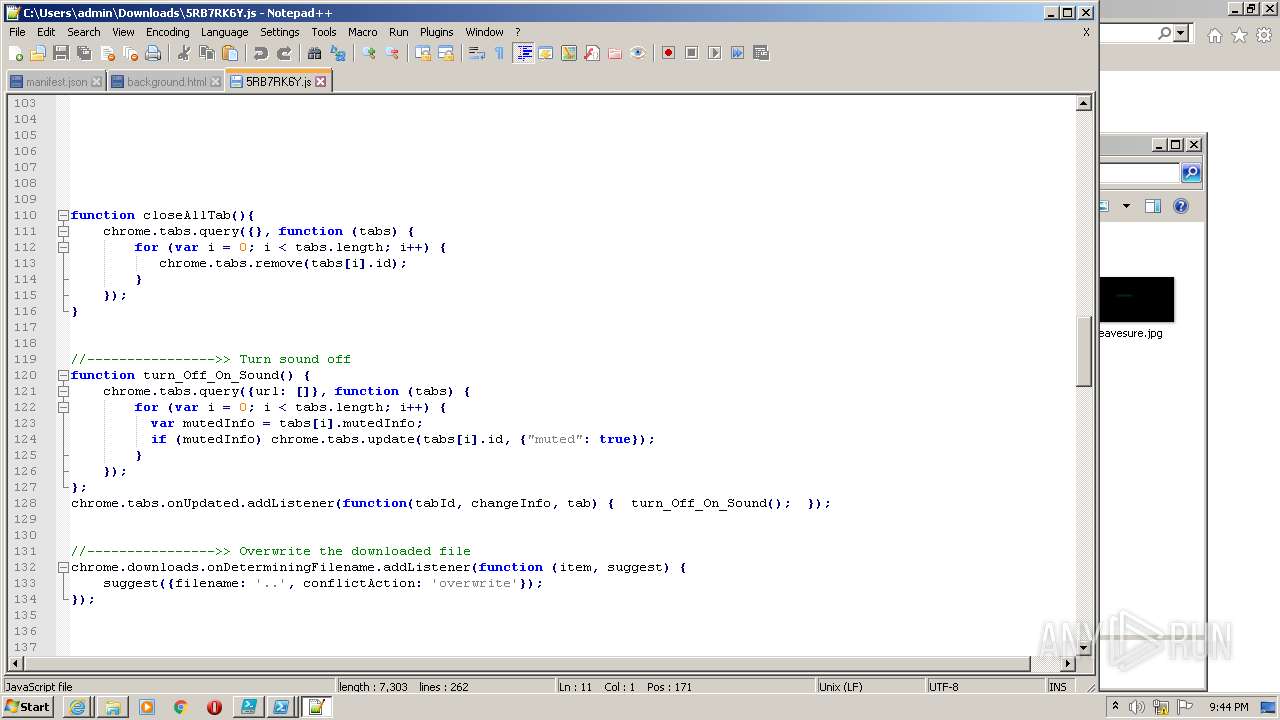The height and width of the screenshot is (720, 1280).
Task: Click the Copy toolbar icon
Action: tap(207, 53)
